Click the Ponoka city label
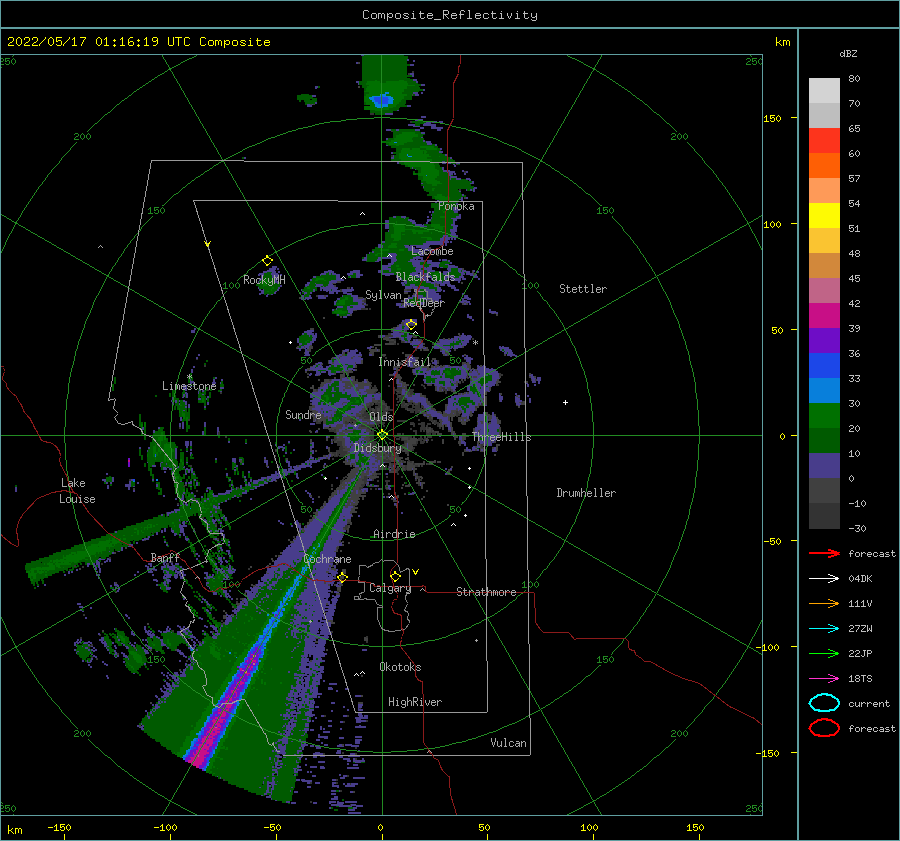This screenshot has width=900, height=841. click(456, 206)
